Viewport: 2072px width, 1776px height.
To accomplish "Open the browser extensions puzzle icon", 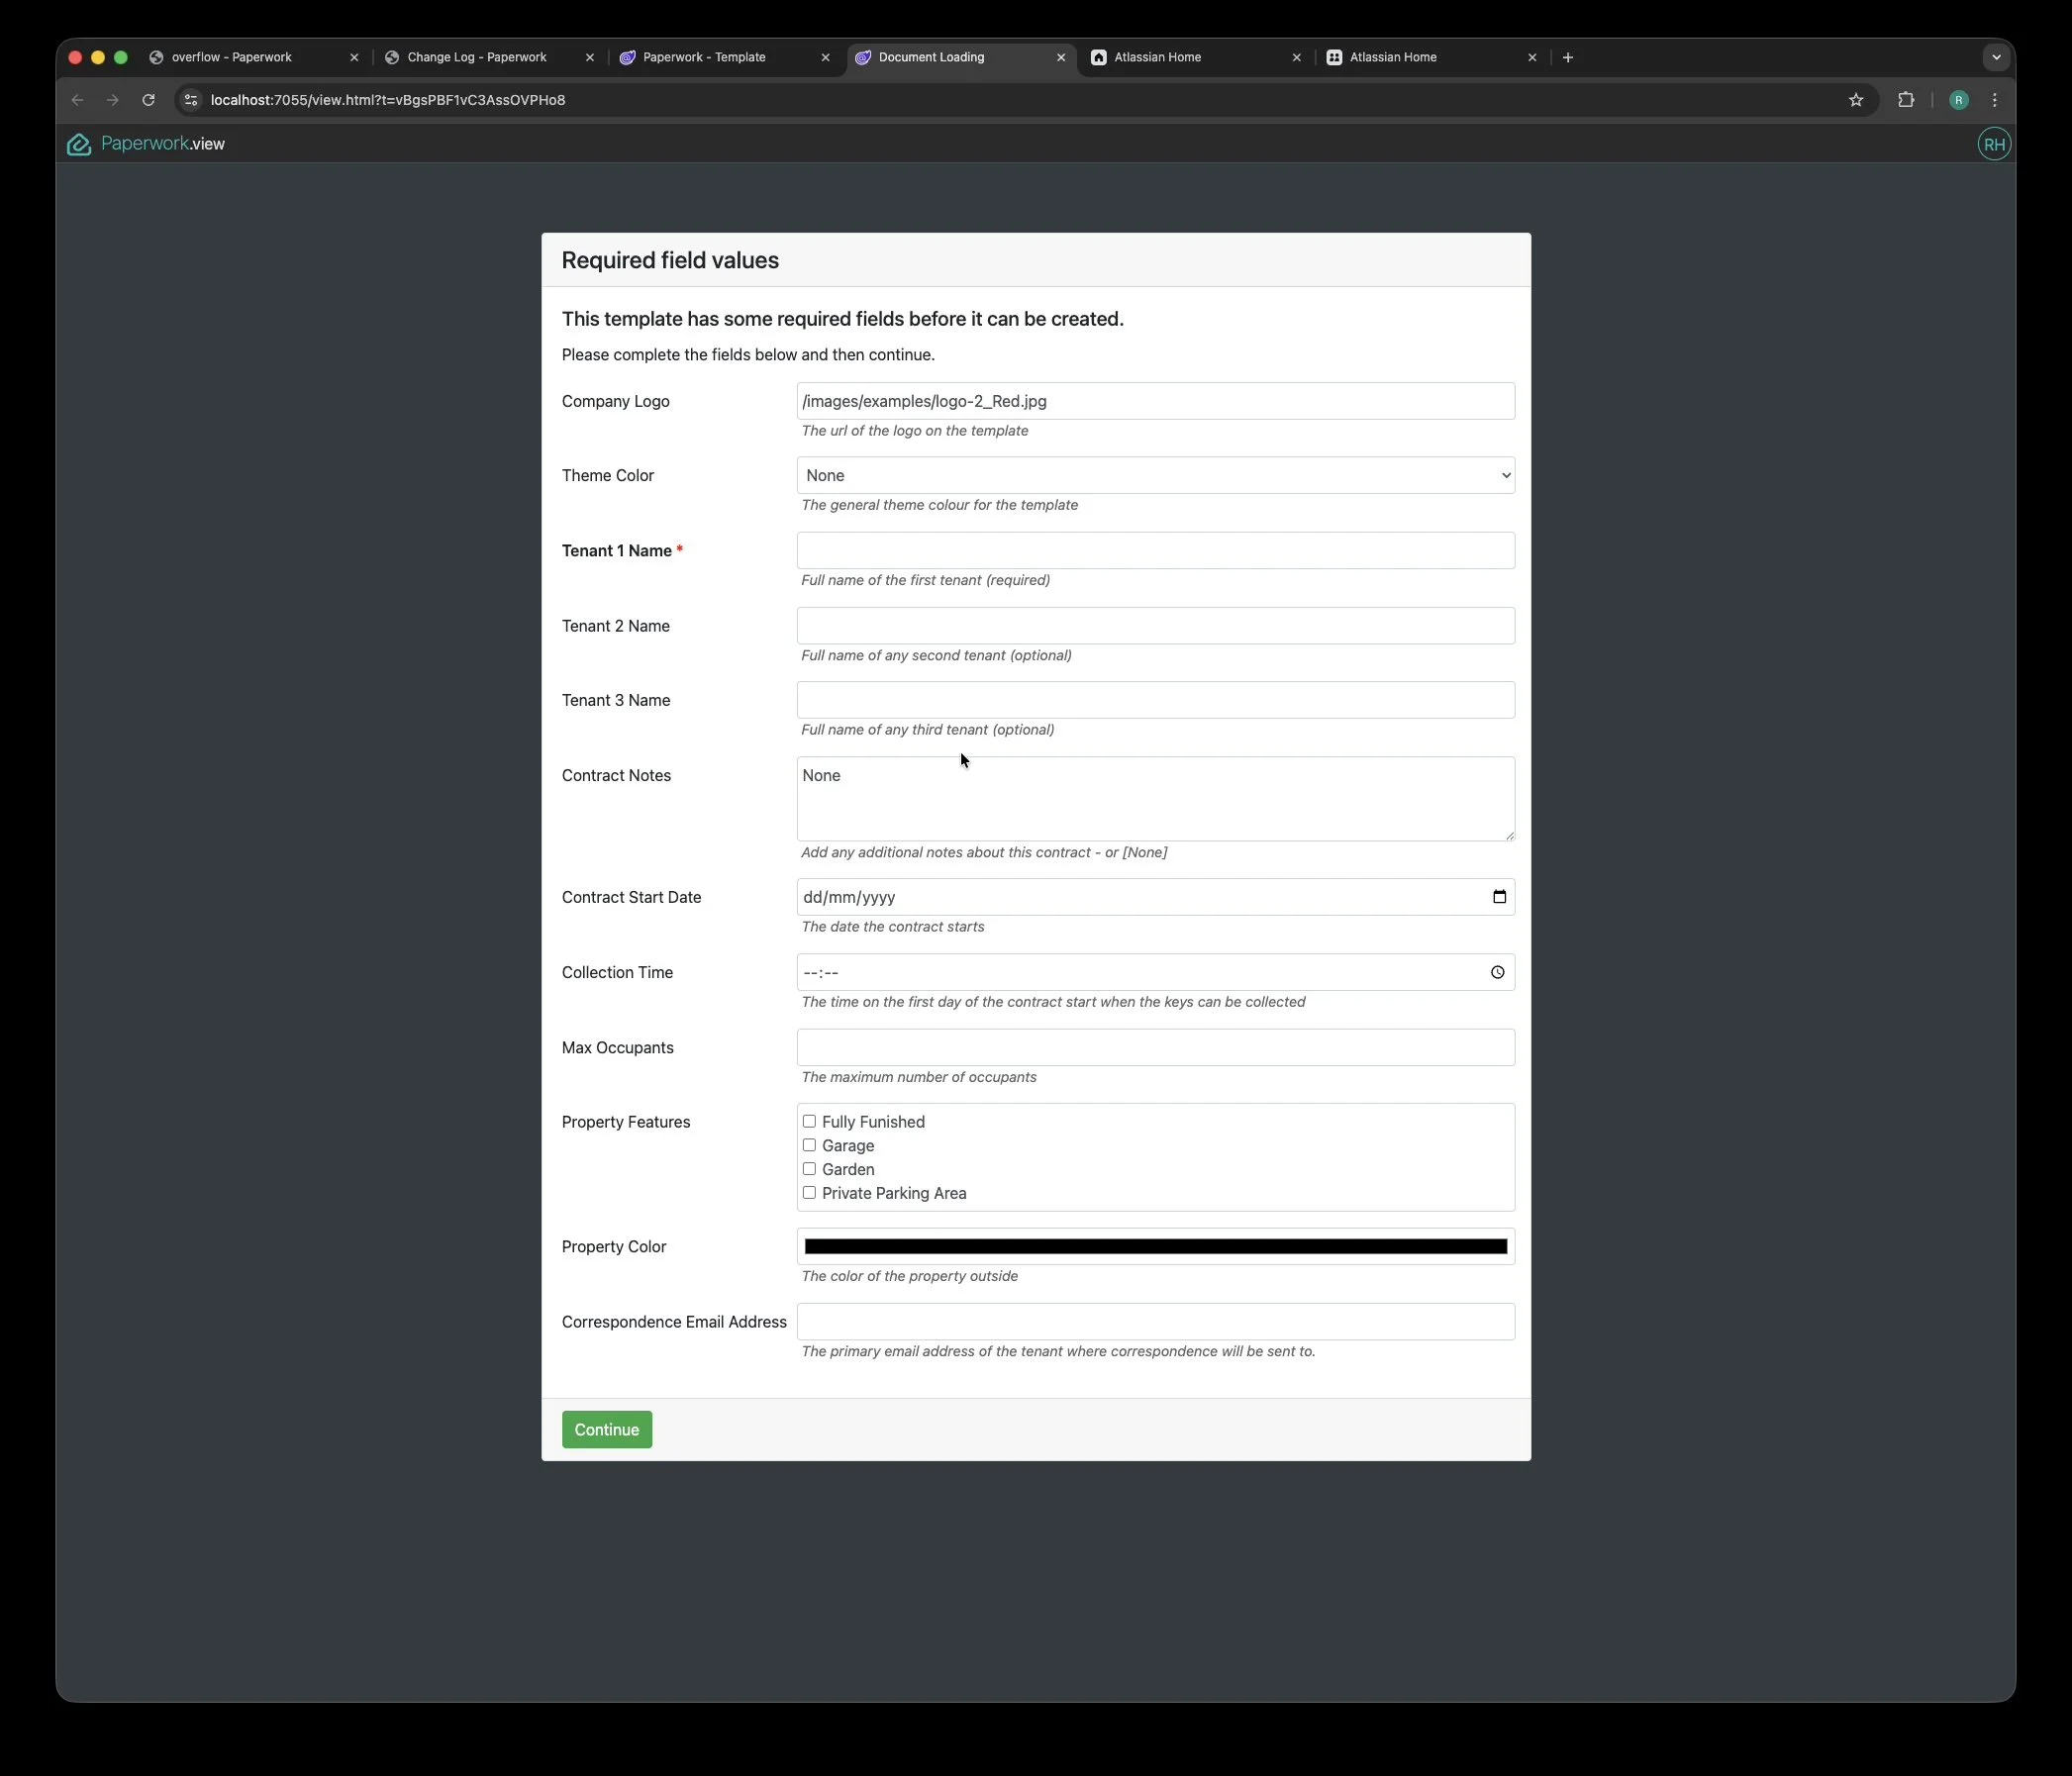I will (1906, 100).
